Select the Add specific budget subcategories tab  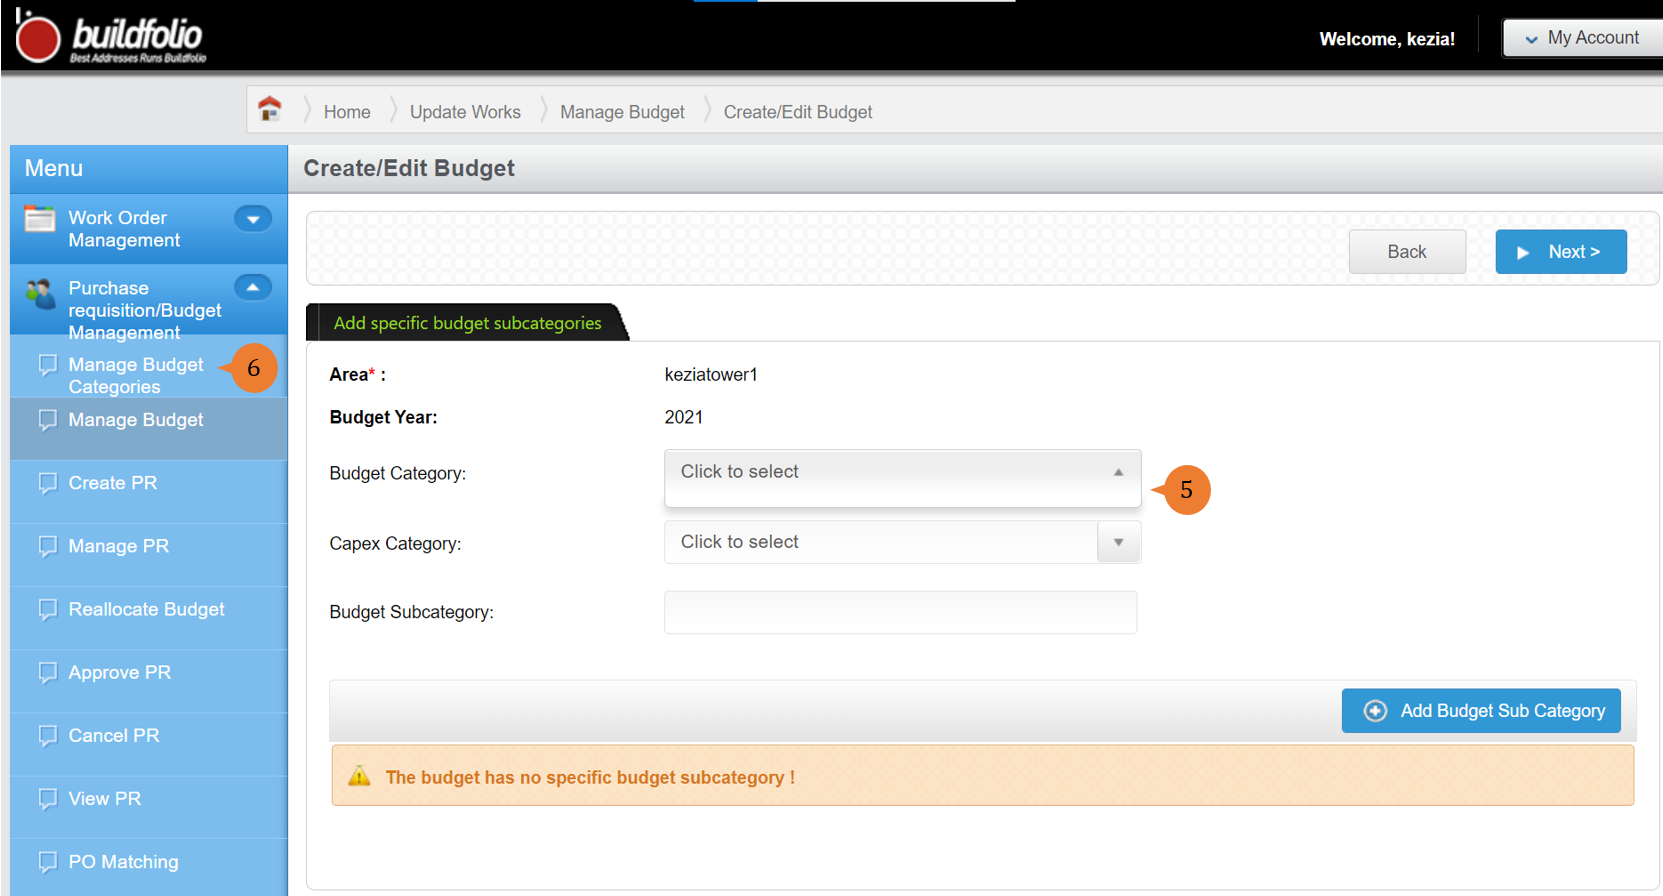point(467,323)
